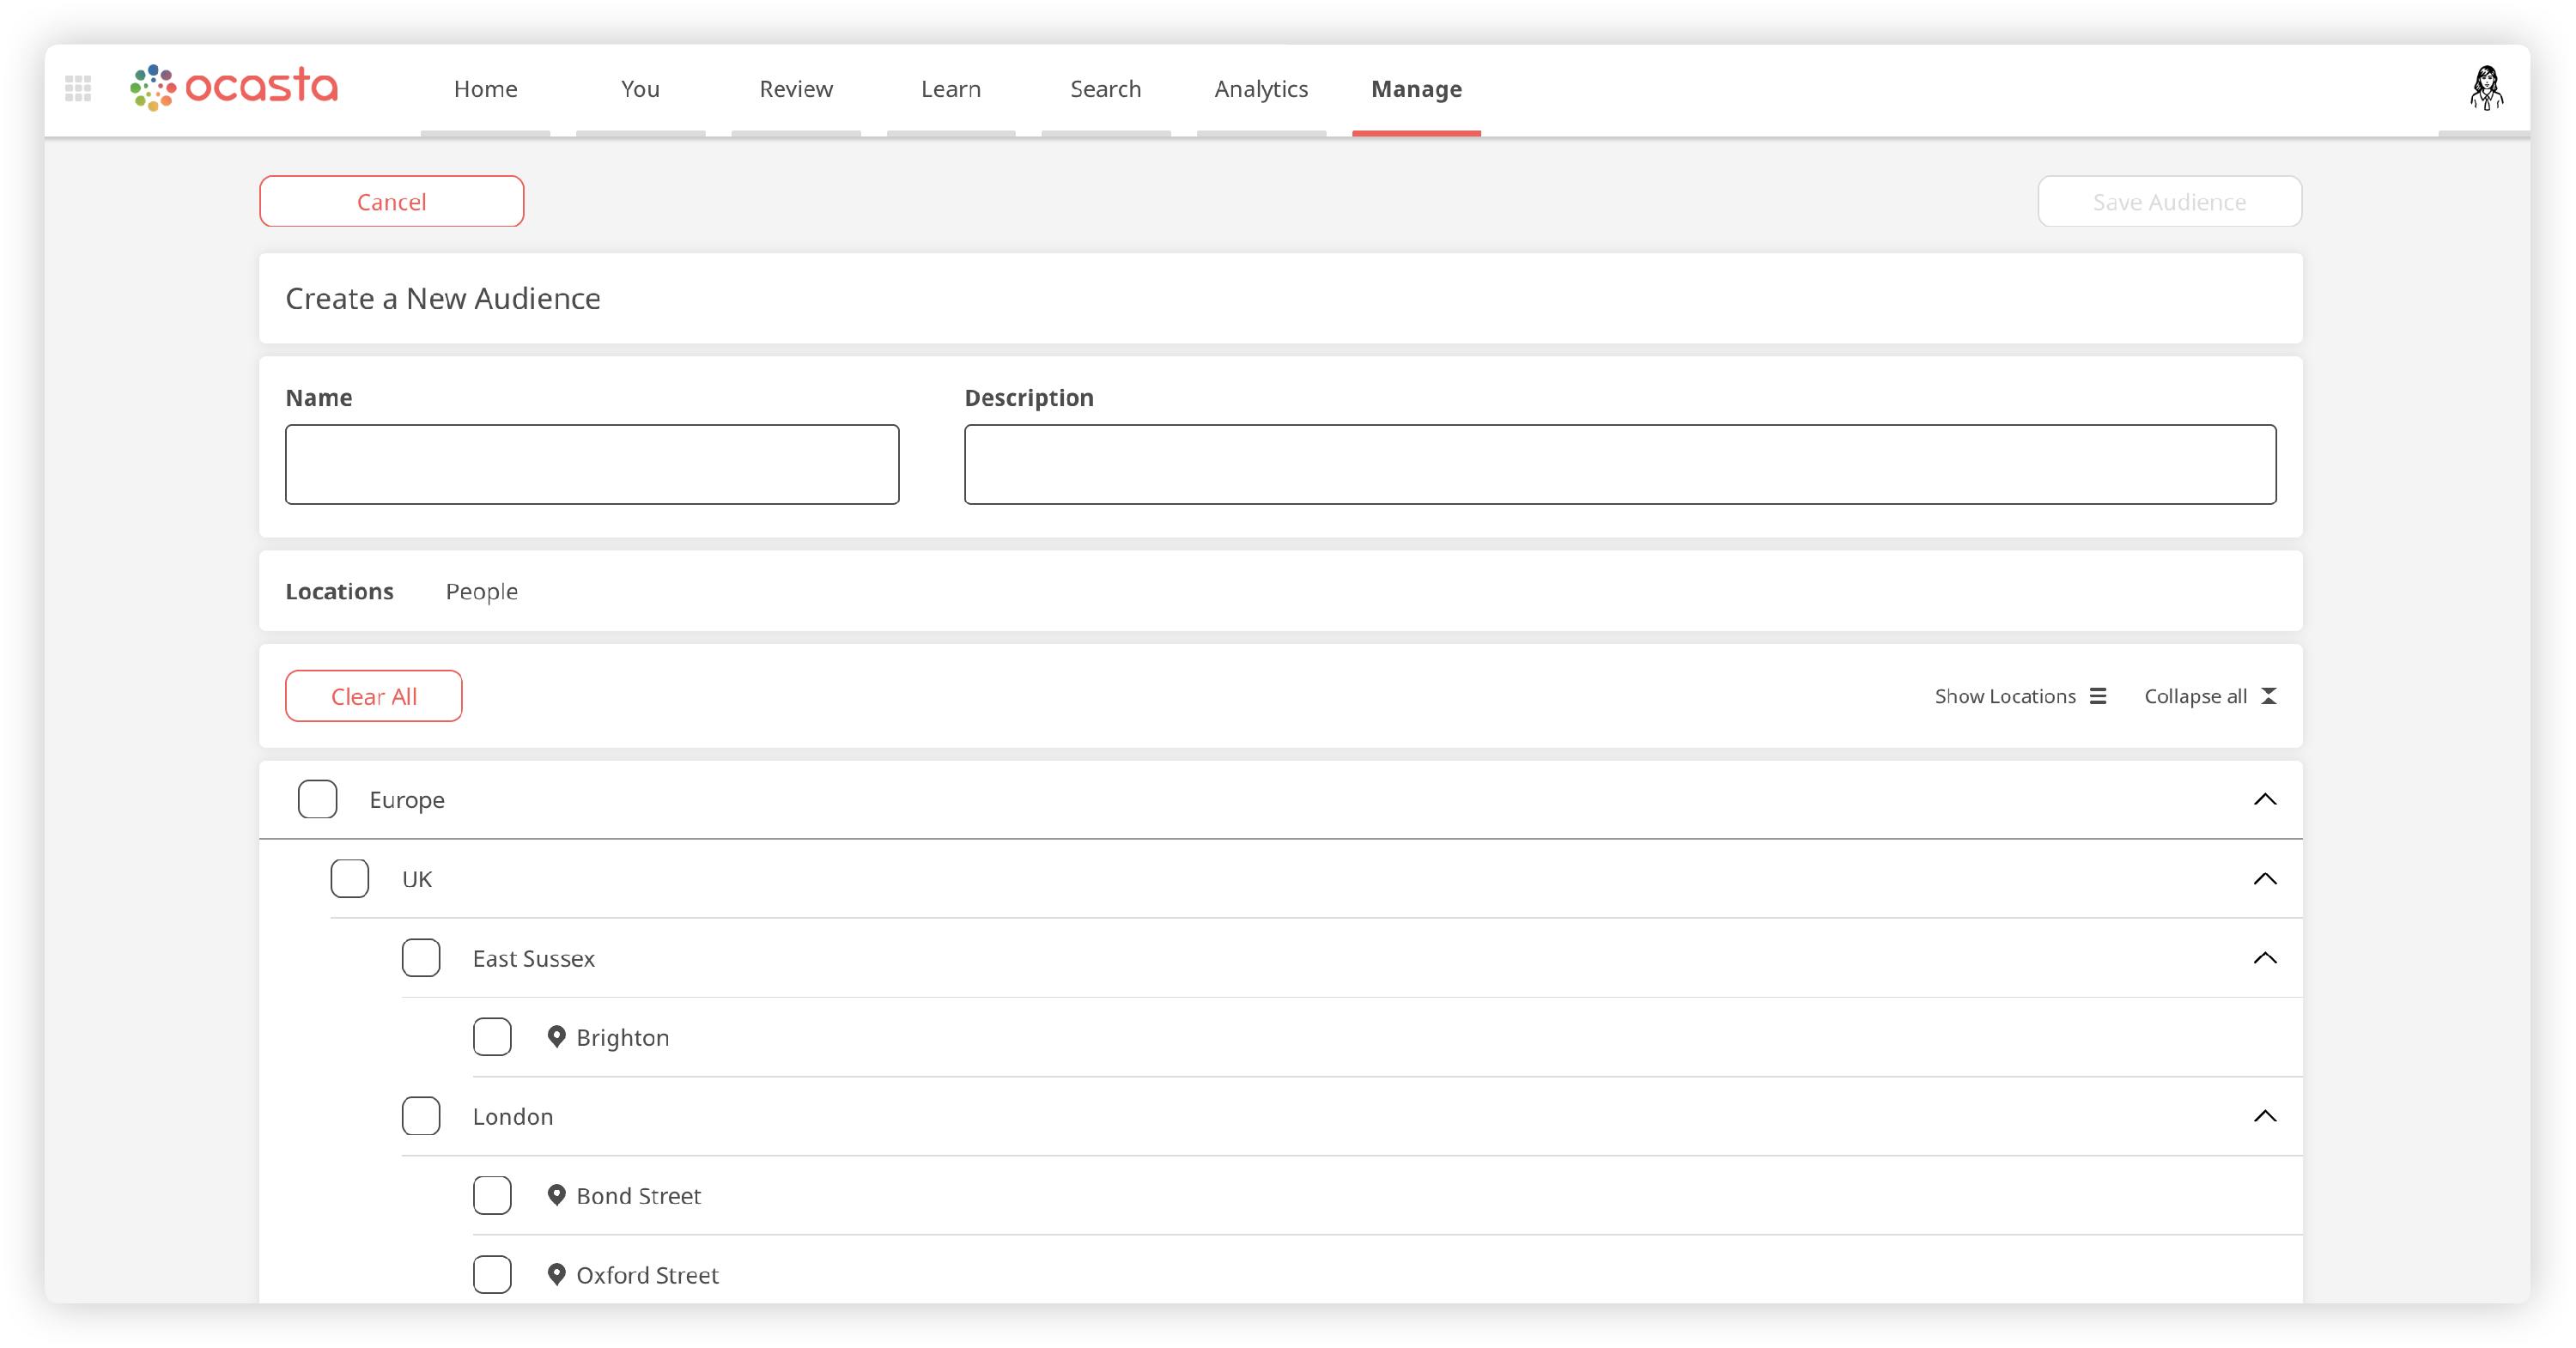
Task: Click the Bond Street location pin icon
Action: [557, 1195]
